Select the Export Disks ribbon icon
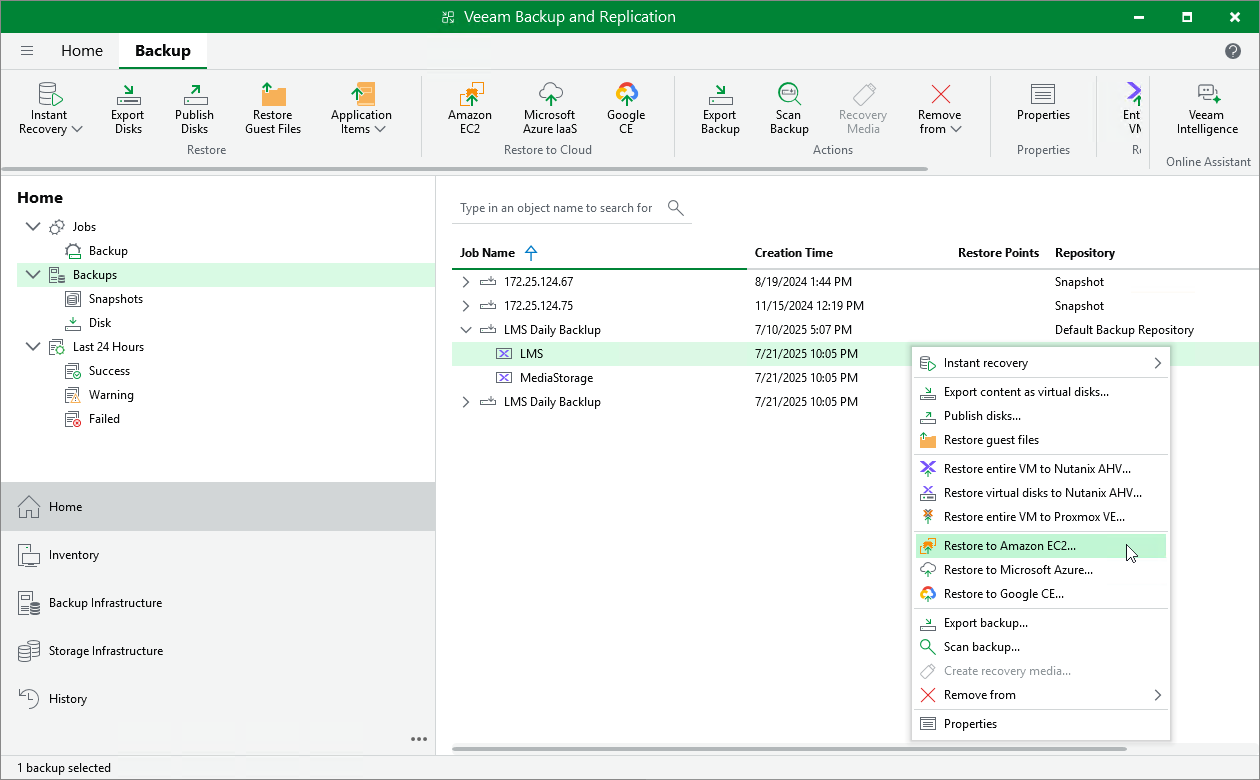The width and height of the screenshot is (1260, 780). (x=127, y=106)
